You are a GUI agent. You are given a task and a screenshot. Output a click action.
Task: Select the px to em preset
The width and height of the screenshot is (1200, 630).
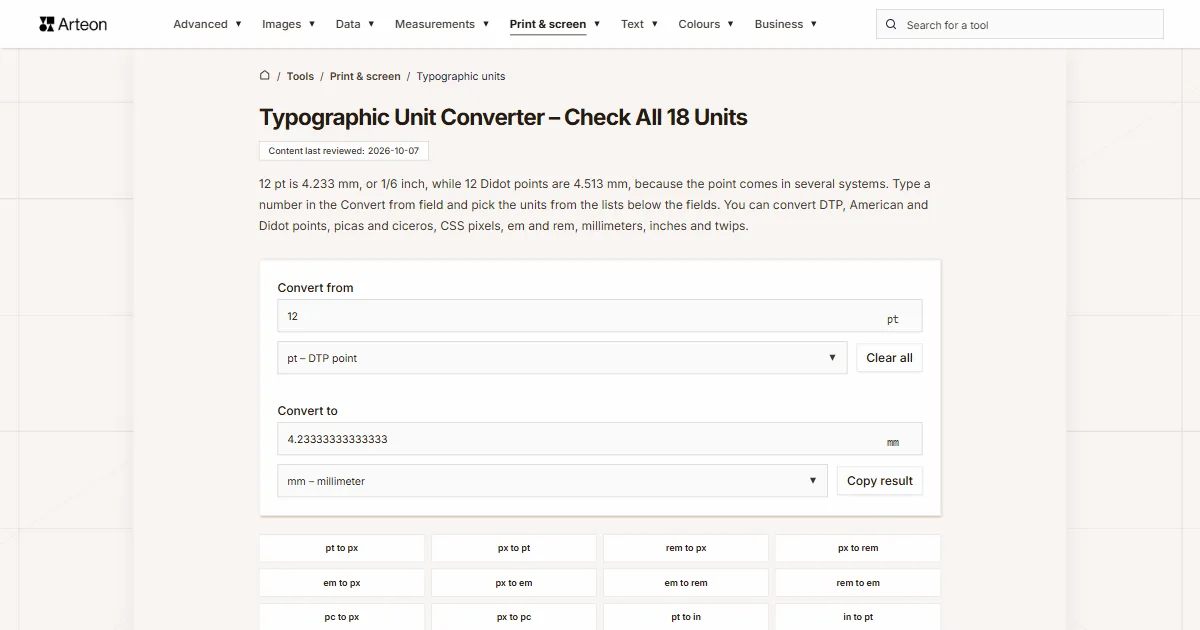(x=514, y=583)
